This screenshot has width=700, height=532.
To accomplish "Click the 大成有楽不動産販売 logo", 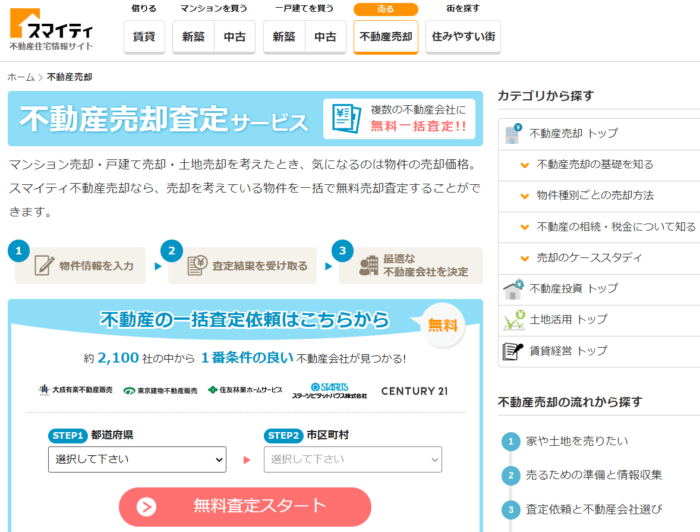I will (x=75, y=390).
